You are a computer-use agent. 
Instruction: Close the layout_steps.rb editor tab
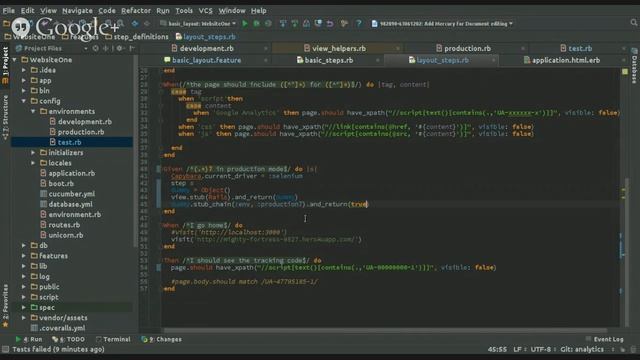point(493,60)
